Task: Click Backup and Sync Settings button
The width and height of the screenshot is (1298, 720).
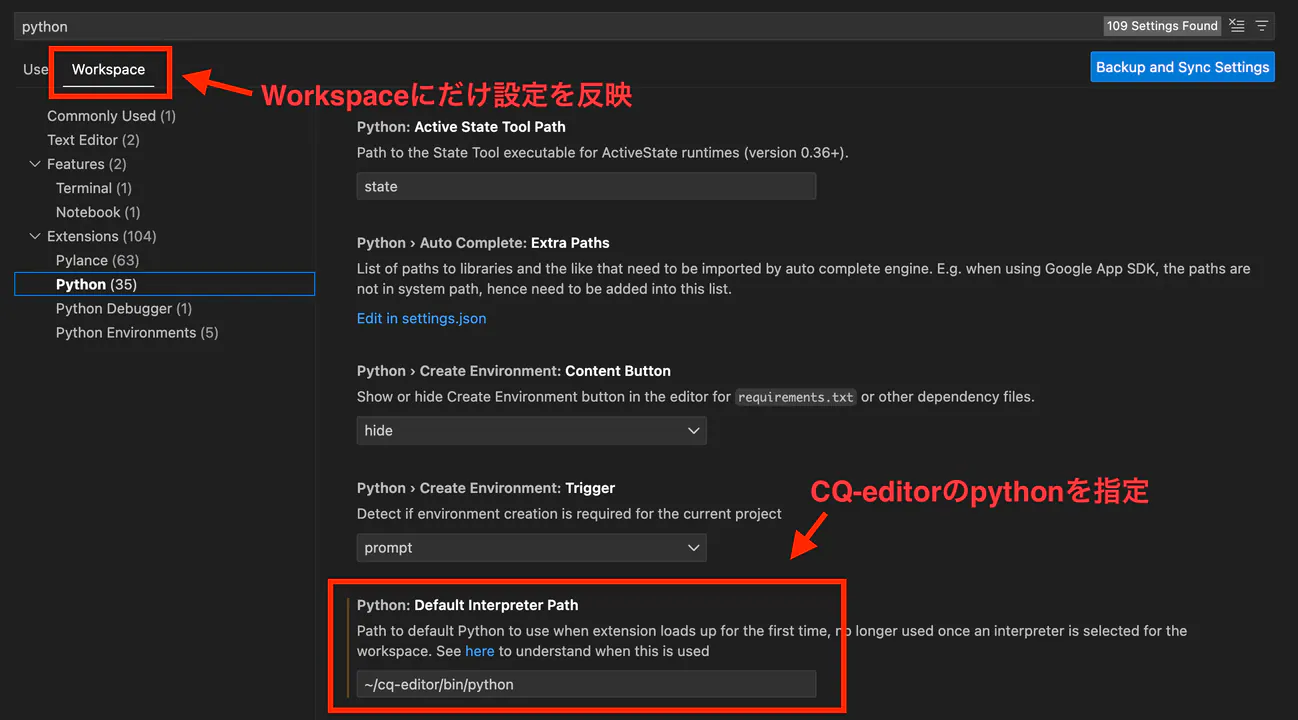Action: point(1182,67)
